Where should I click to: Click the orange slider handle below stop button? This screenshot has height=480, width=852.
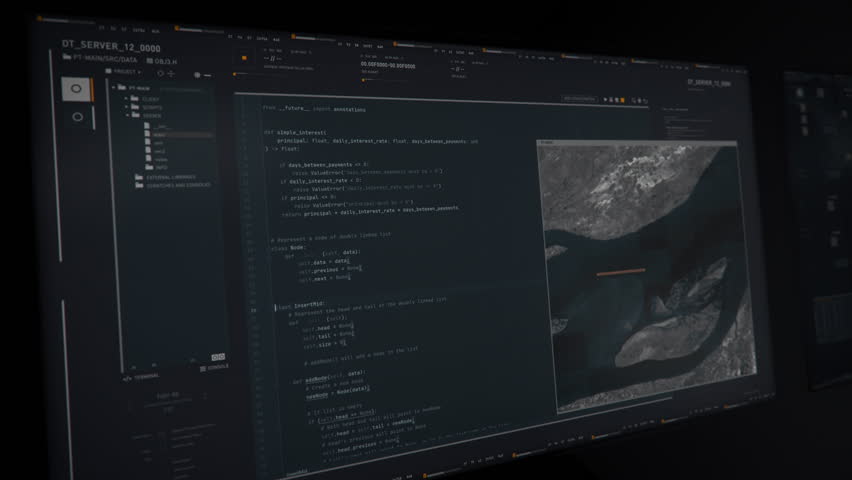pyautogui.click(x=235, y=74)
